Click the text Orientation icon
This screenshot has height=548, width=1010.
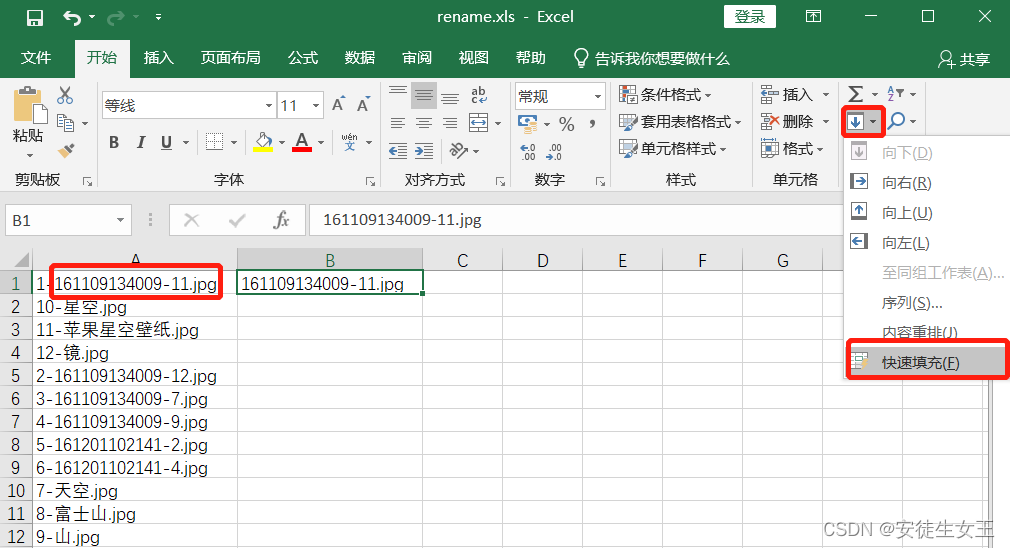click(x=459, y=151)
